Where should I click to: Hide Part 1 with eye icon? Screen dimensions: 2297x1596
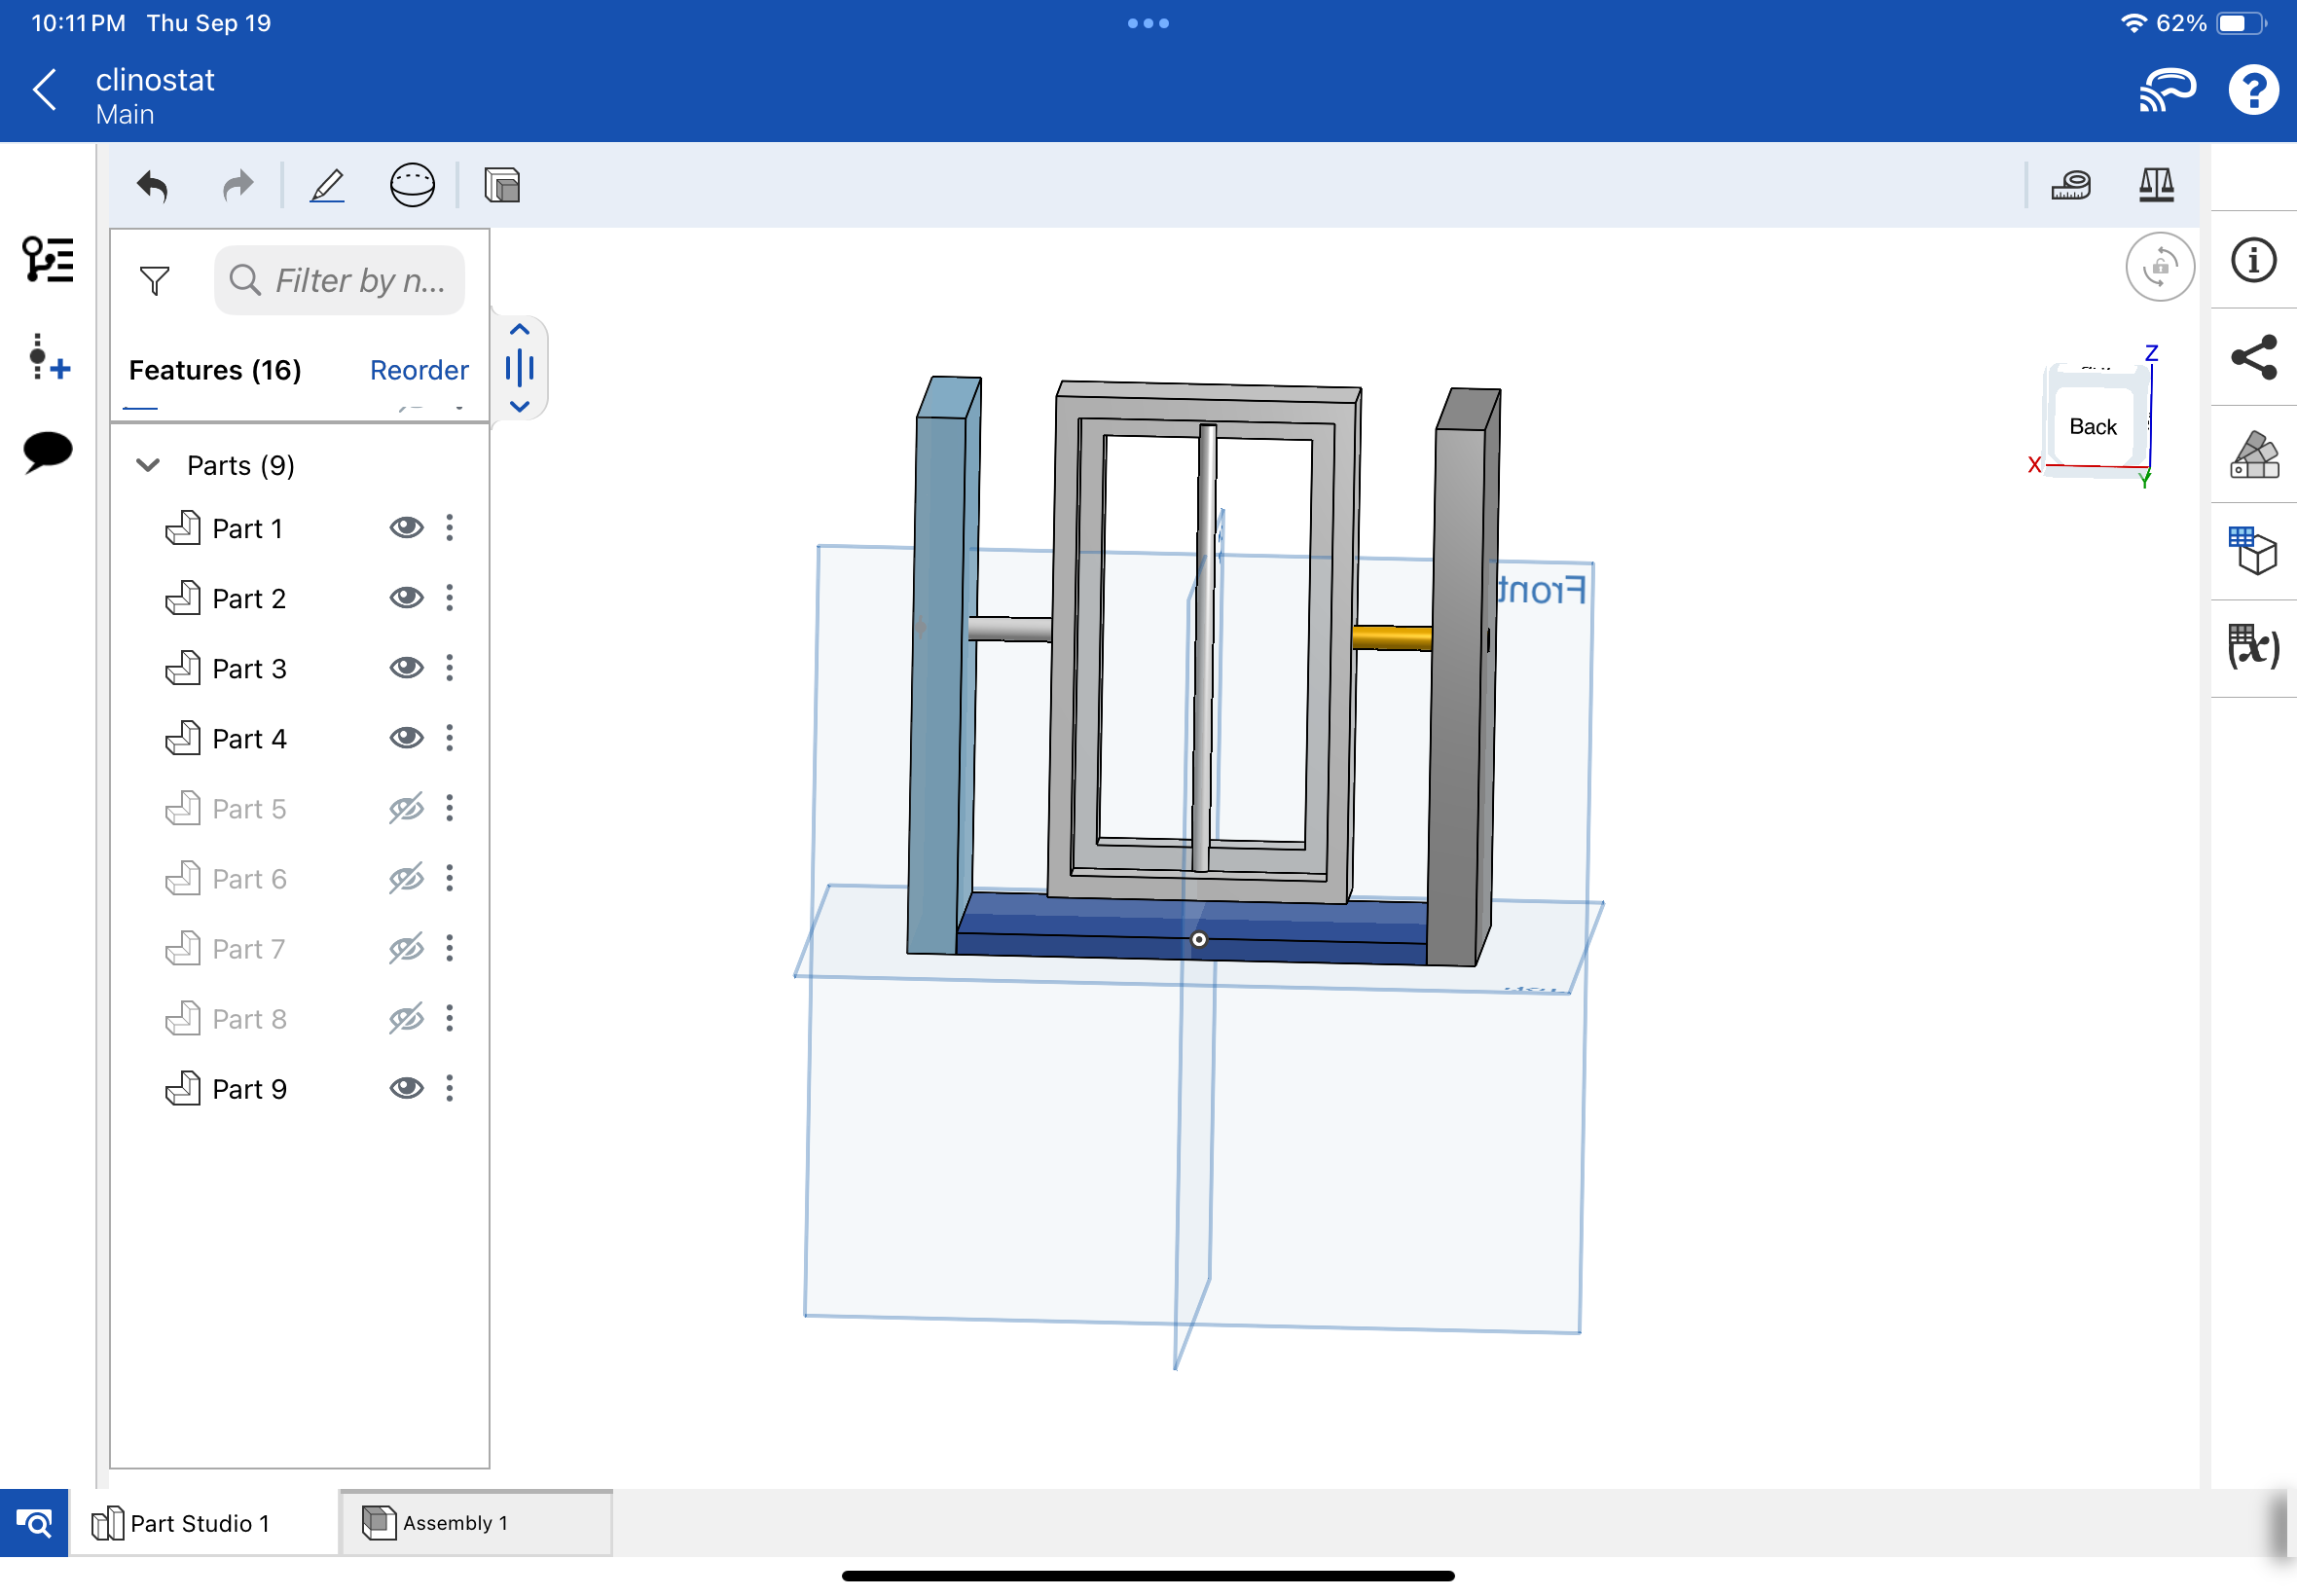click(406, 528)
